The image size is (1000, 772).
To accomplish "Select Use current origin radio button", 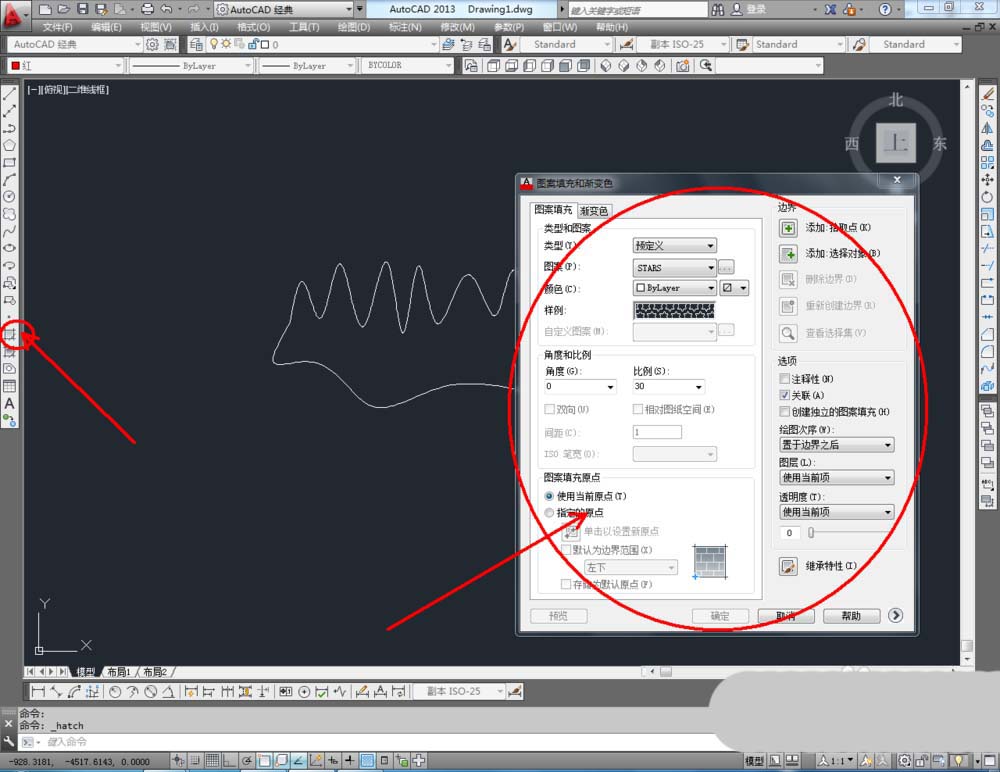I will pyautogui.click(x=549, y=496).
